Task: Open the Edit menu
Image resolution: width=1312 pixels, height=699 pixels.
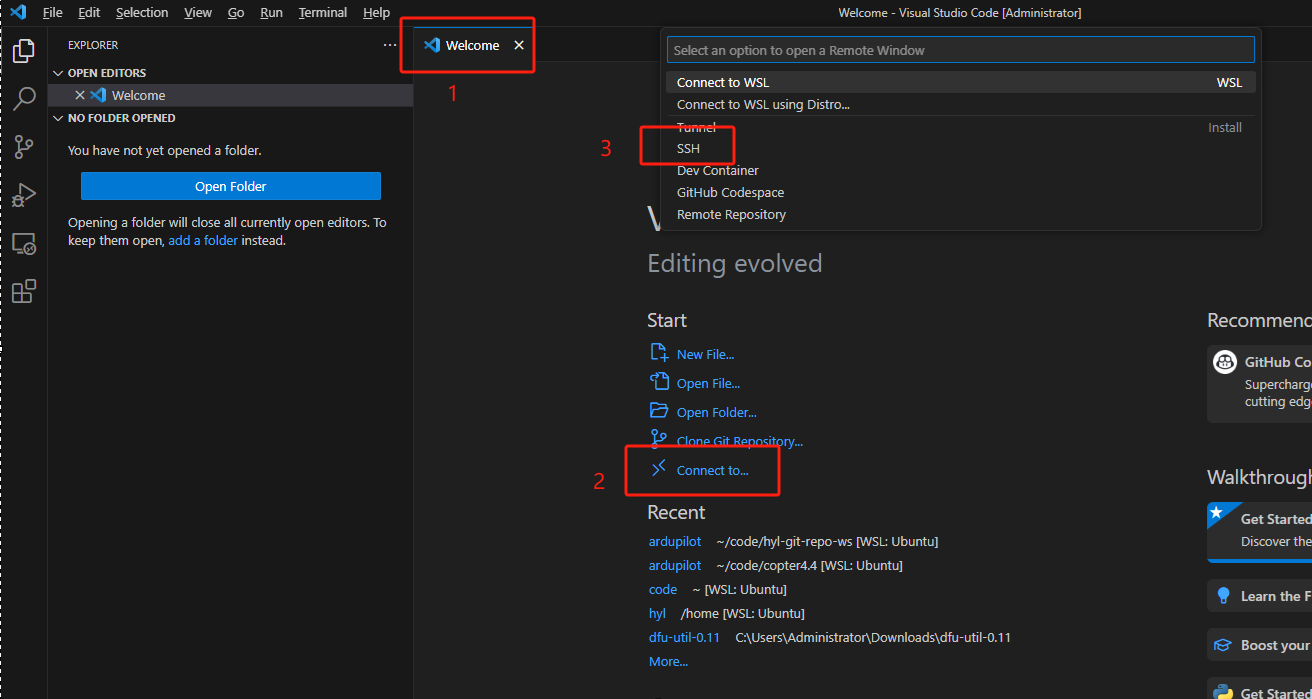Action: click(x=89, y=12)
